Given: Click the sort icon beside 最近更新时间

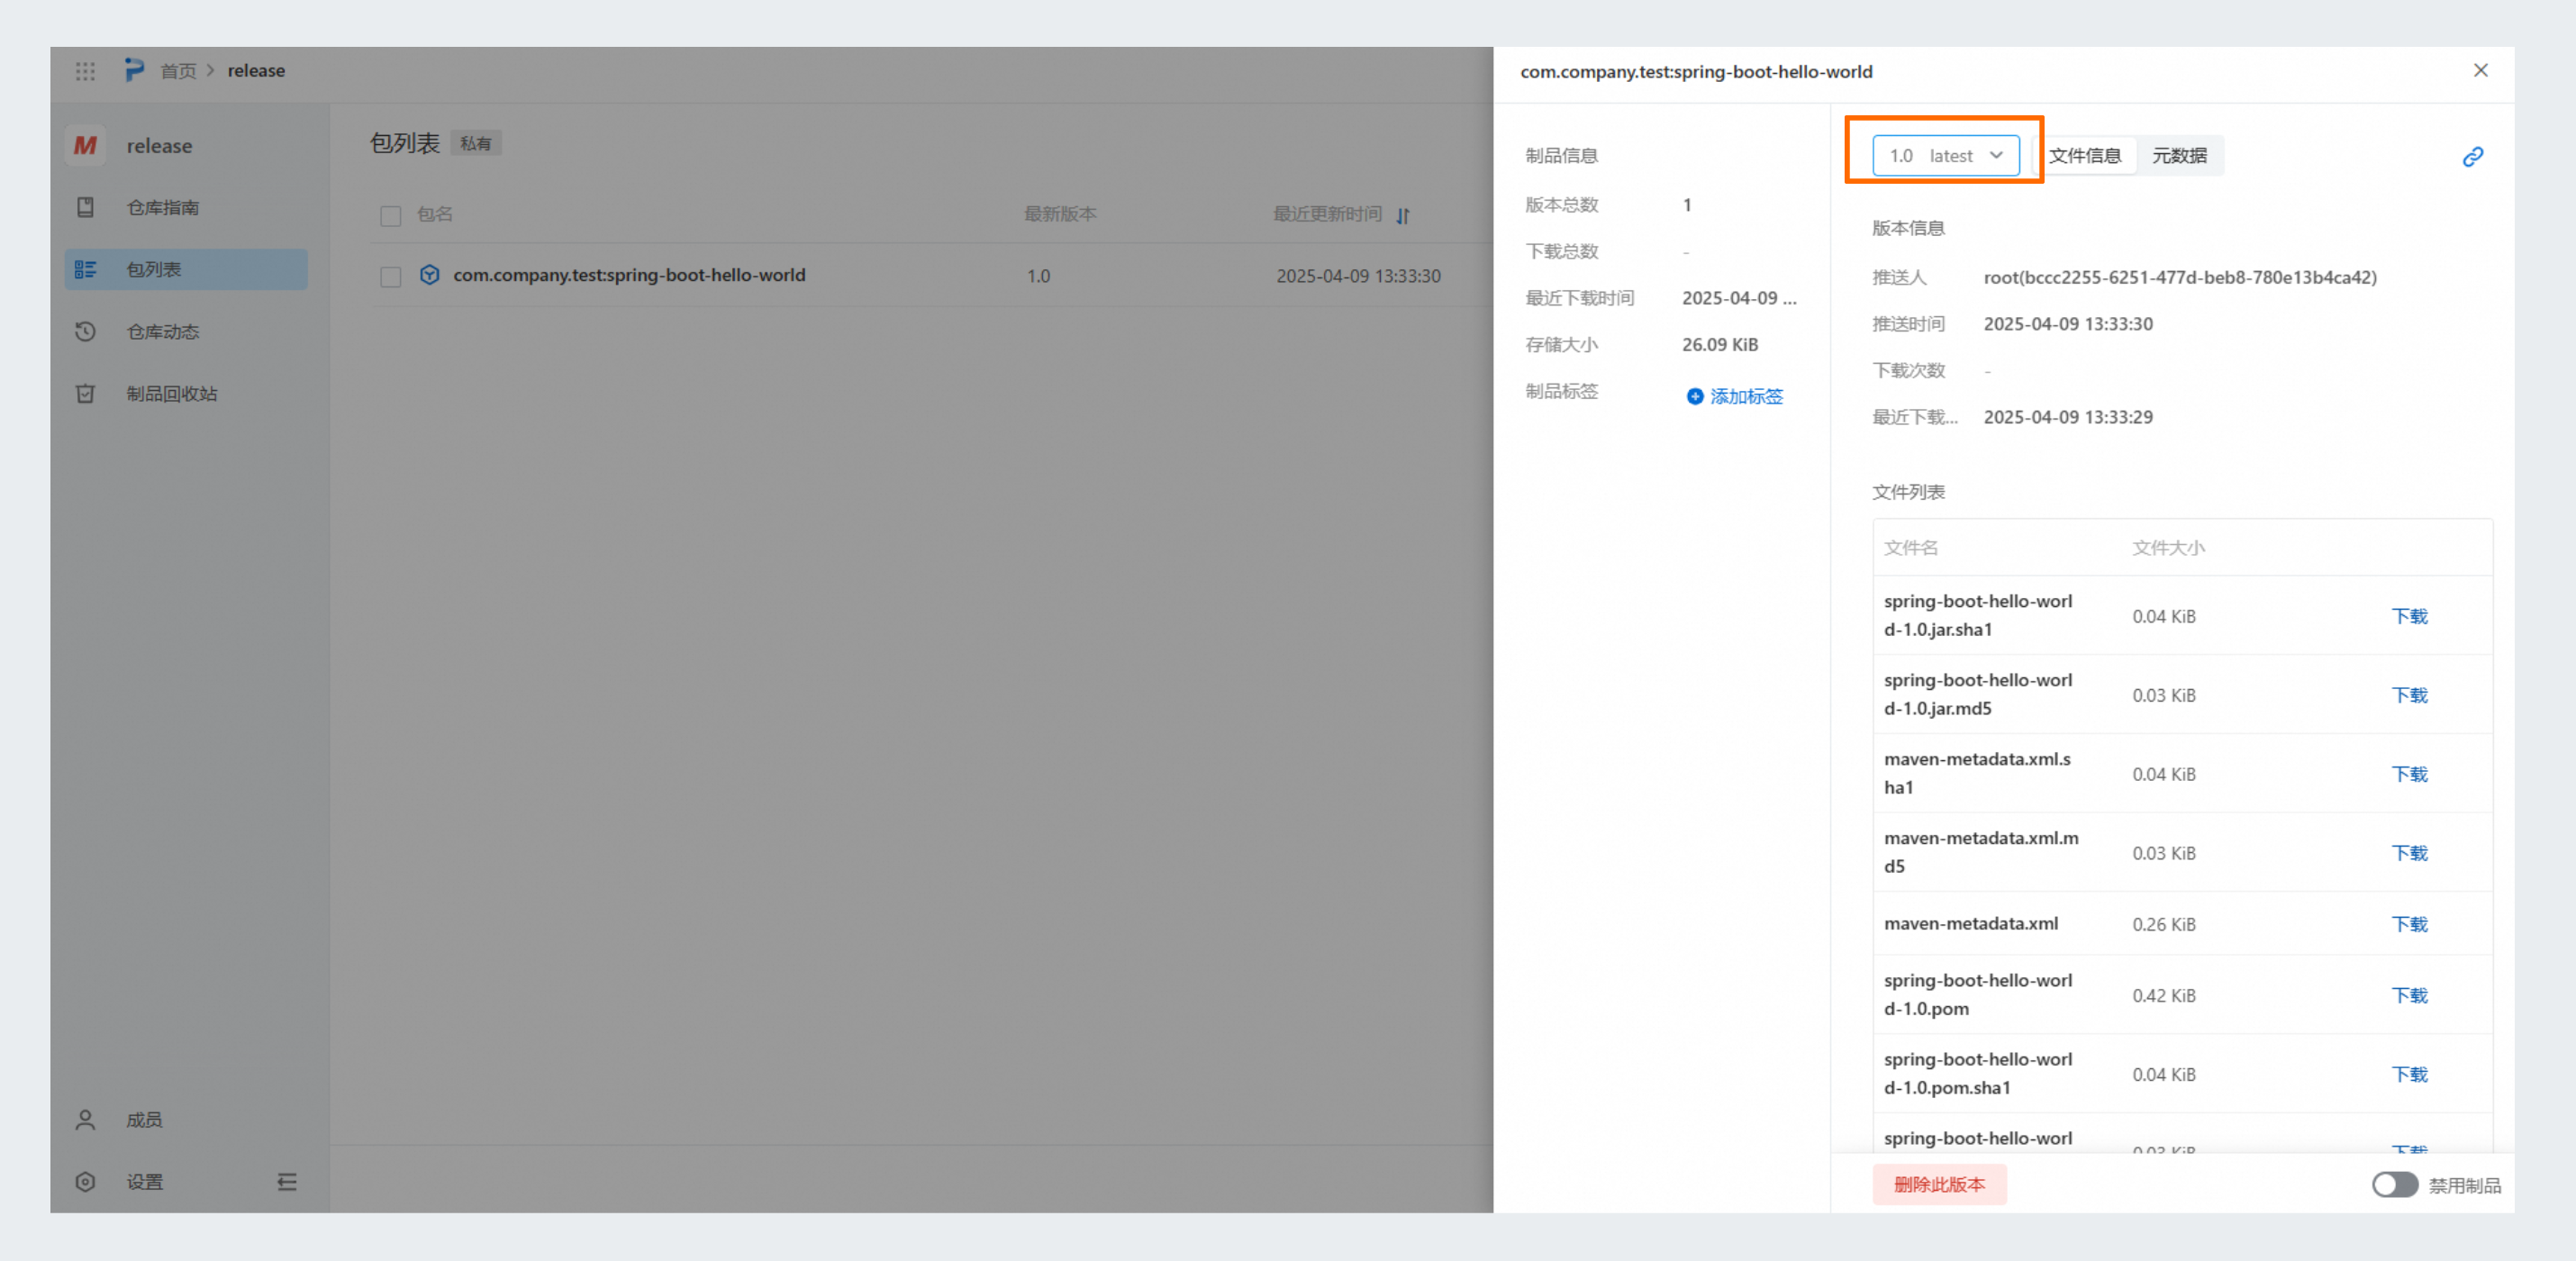Looking at the screenshot, I should [1403, 215].
